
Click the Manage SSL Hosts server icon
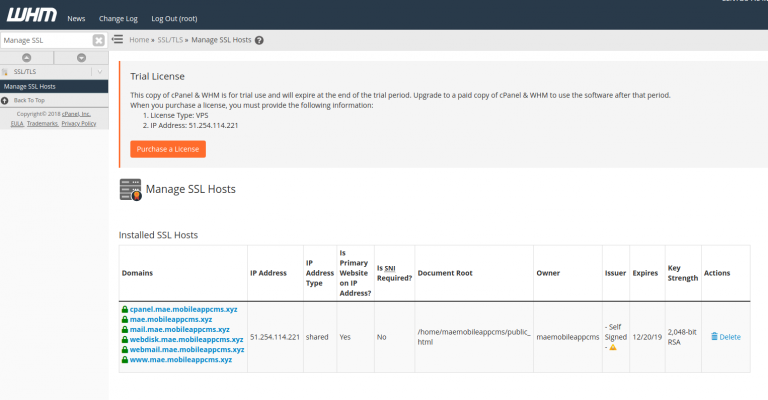pyautogui.click(x=130, y=189)
